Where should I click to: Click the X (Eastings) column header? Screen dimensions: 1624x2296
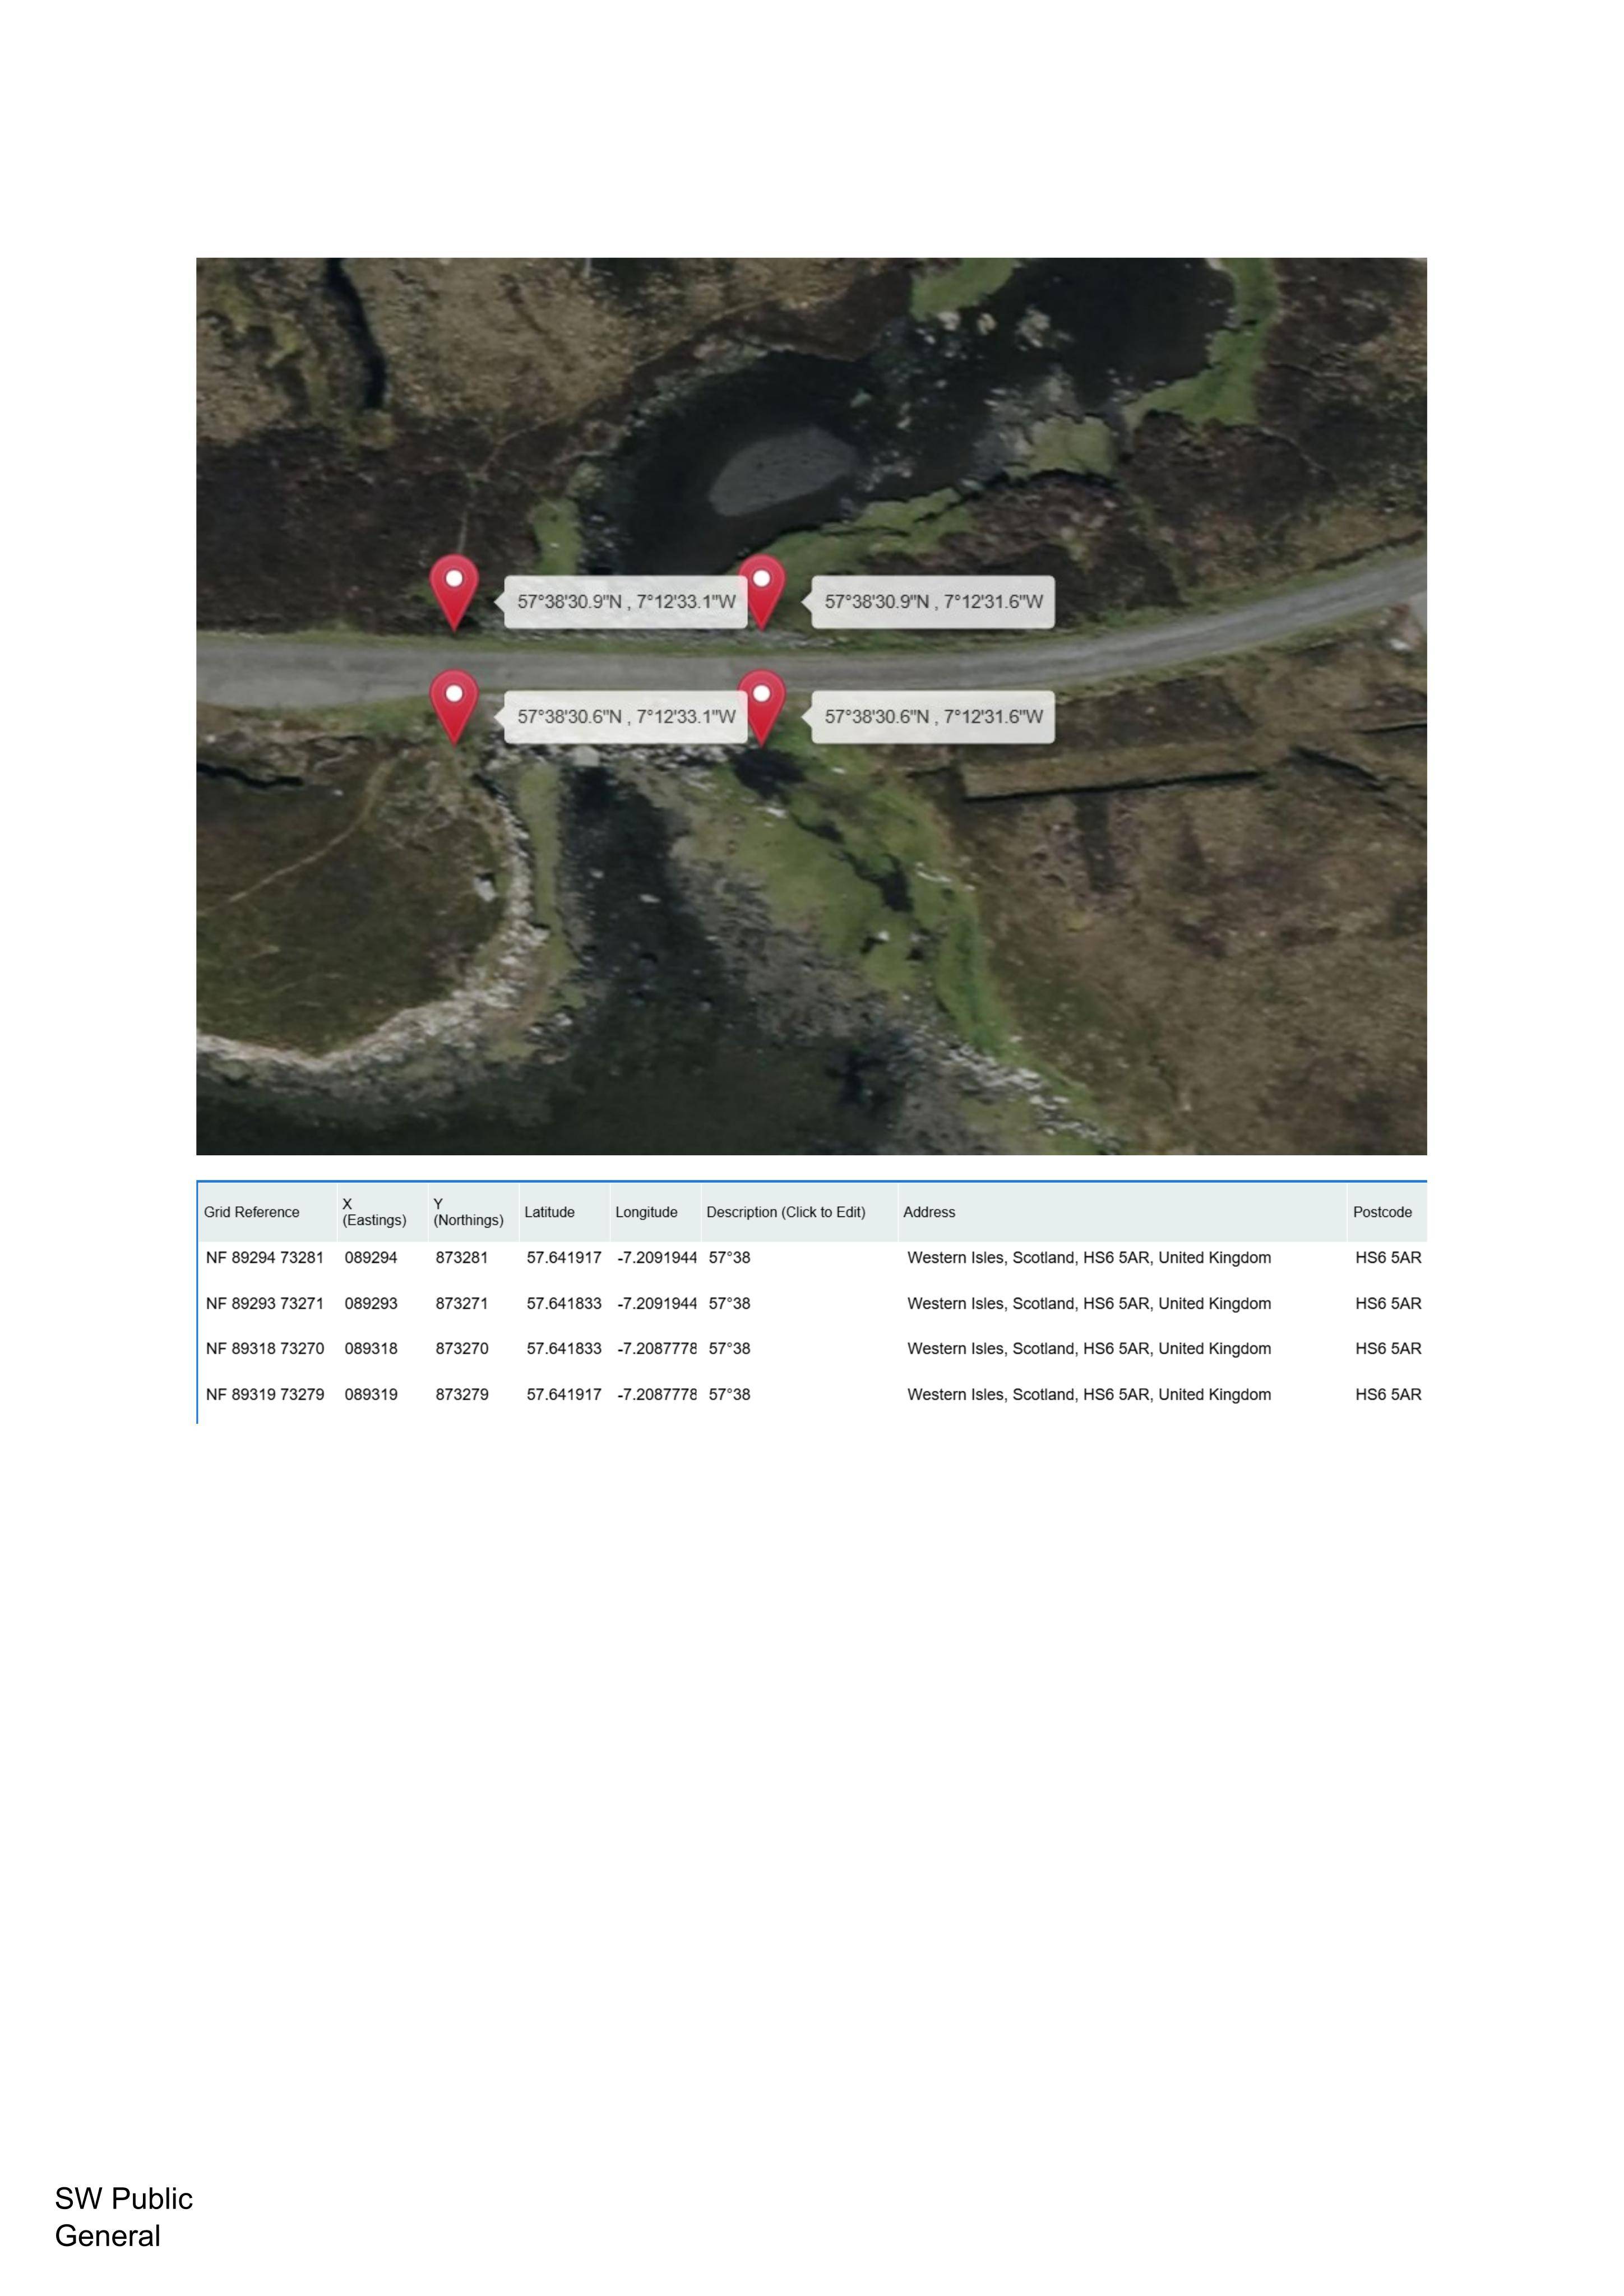[x=374, y=1212]
